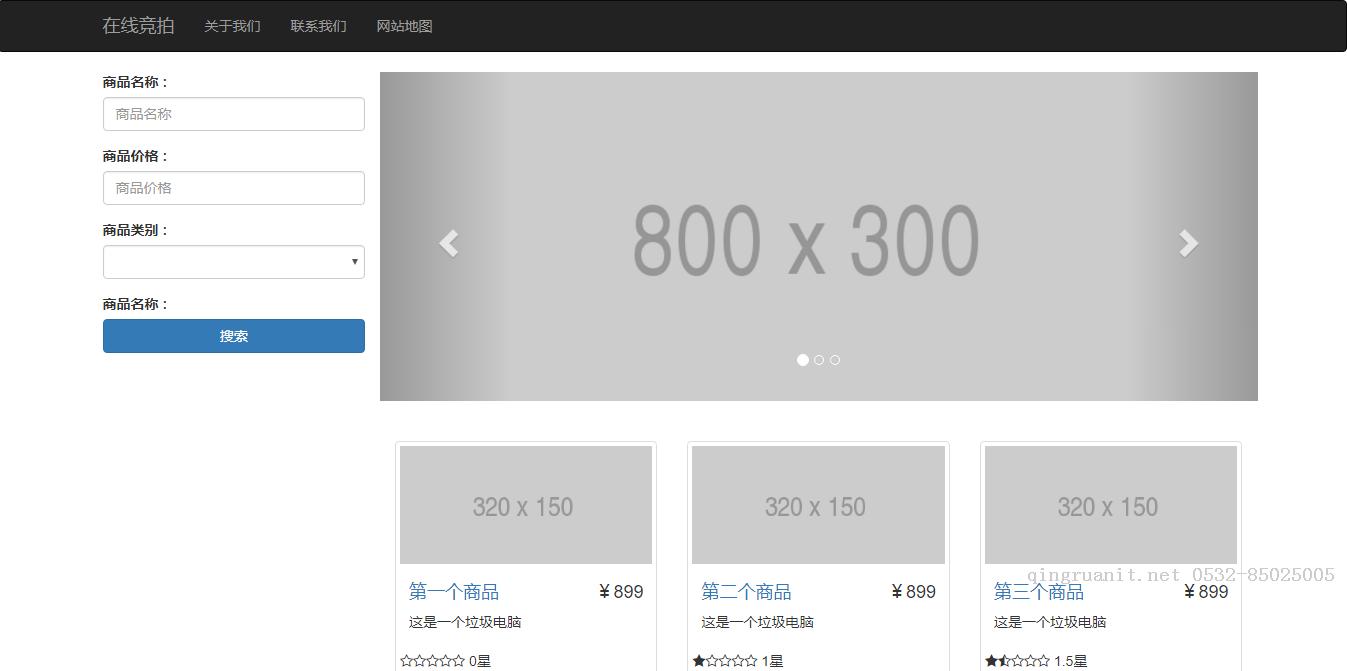Viewport: 1347px width, 671px height.
Task: Click the carousel previous arrow
Action: 449,242
